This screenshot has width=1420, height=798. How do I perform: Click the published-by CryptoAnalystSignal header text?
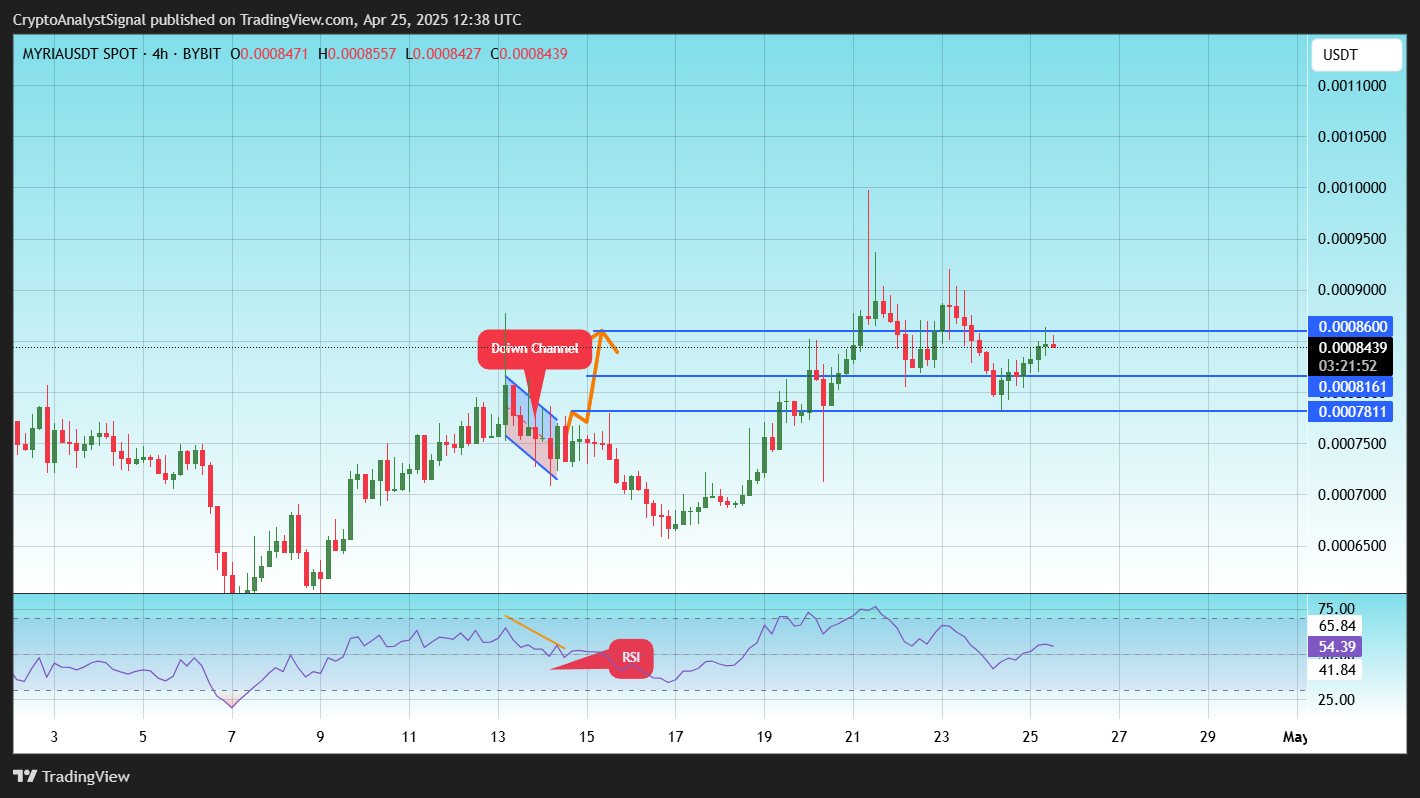[266, 20]
